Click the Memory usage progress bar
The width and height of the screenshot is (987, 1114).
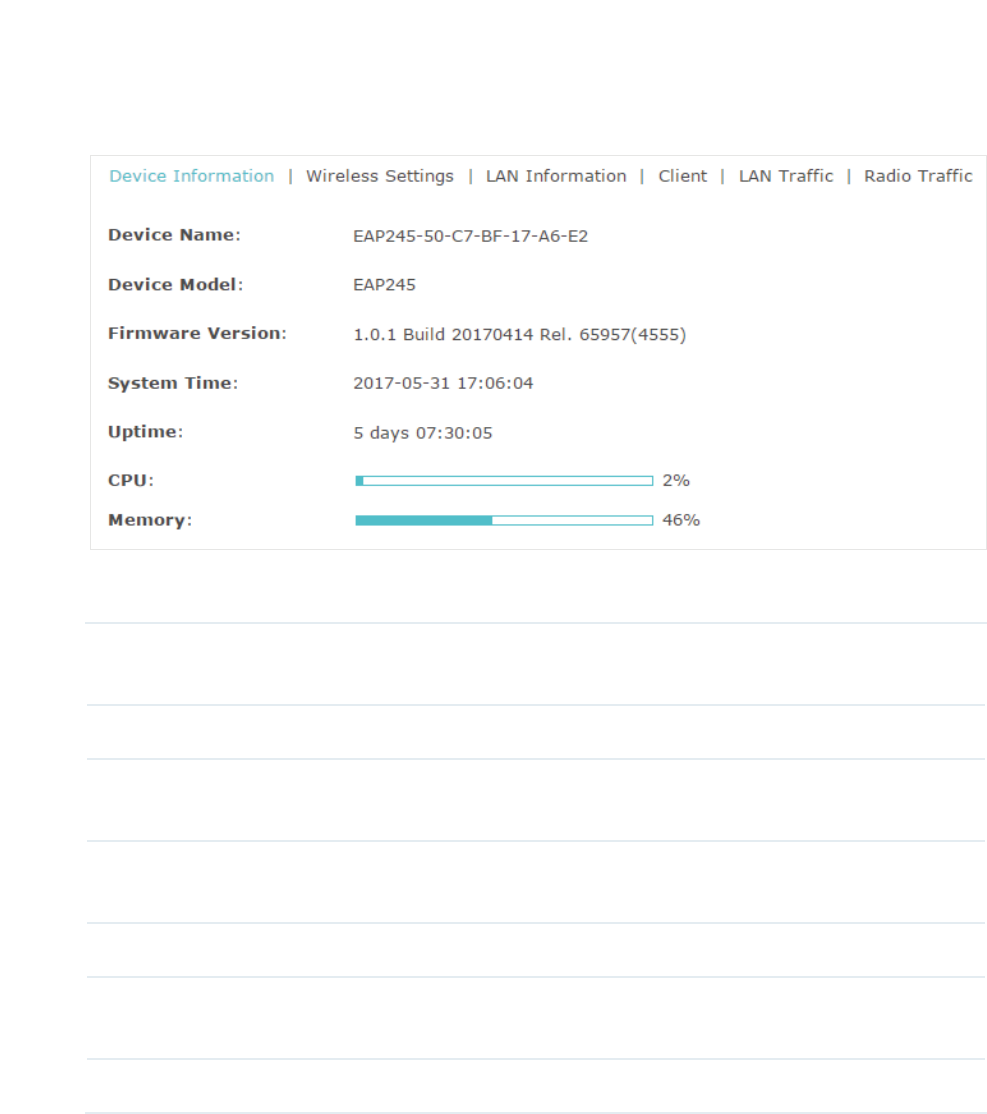504,521
